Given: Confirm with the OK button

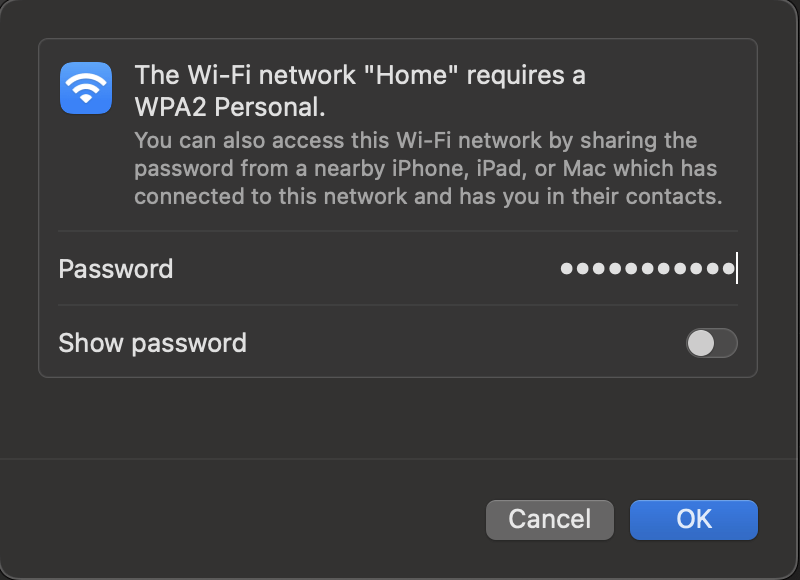Looking at the screenshot, I should 693,519.
